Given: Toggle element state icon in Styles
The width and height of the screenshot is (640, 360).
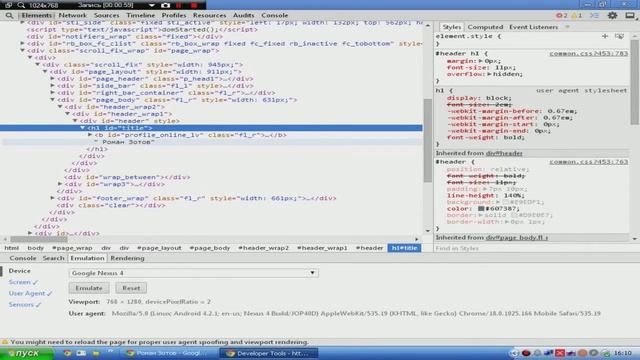Looking at the screenshot, I should [x=619, y=36].
